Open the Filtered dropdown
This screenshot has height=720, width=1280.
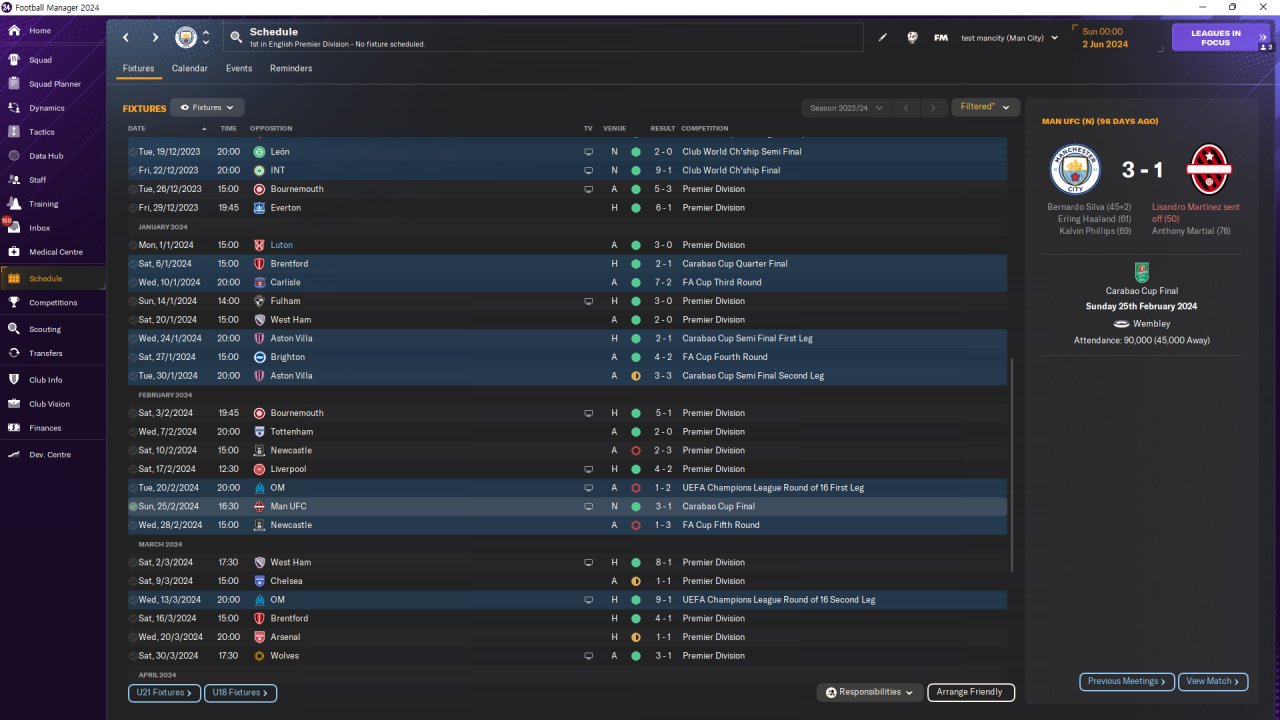[x=985, y=107]
